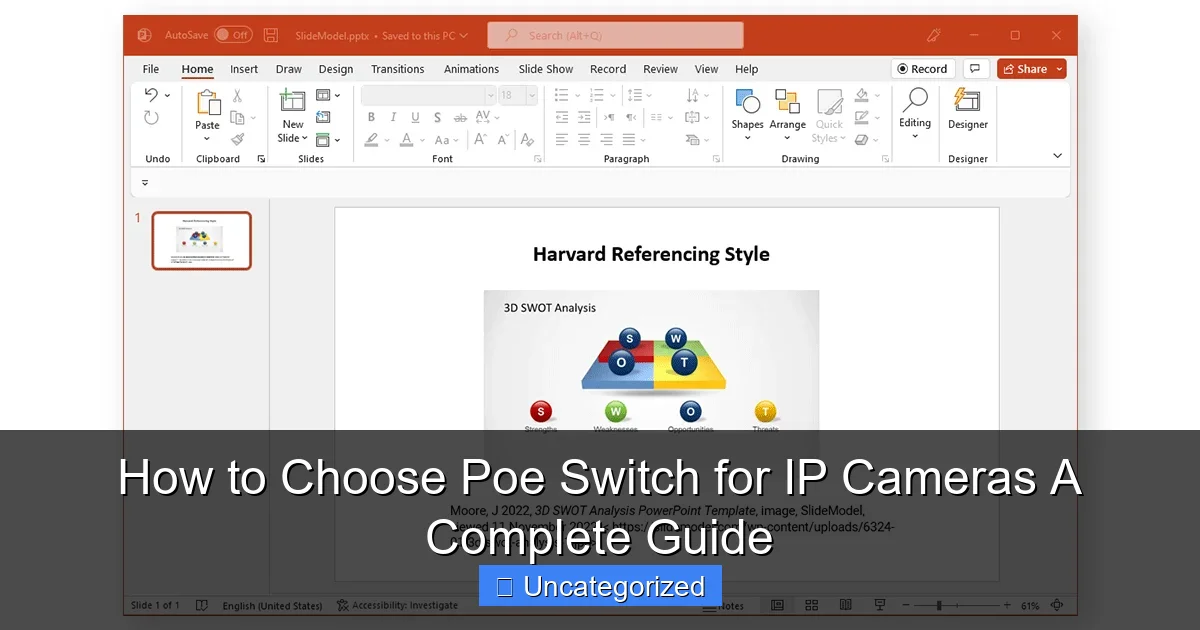The image size is (1200, 630).
Task: Select the Editing magnifier icon
Action: [x=915, y=110]
